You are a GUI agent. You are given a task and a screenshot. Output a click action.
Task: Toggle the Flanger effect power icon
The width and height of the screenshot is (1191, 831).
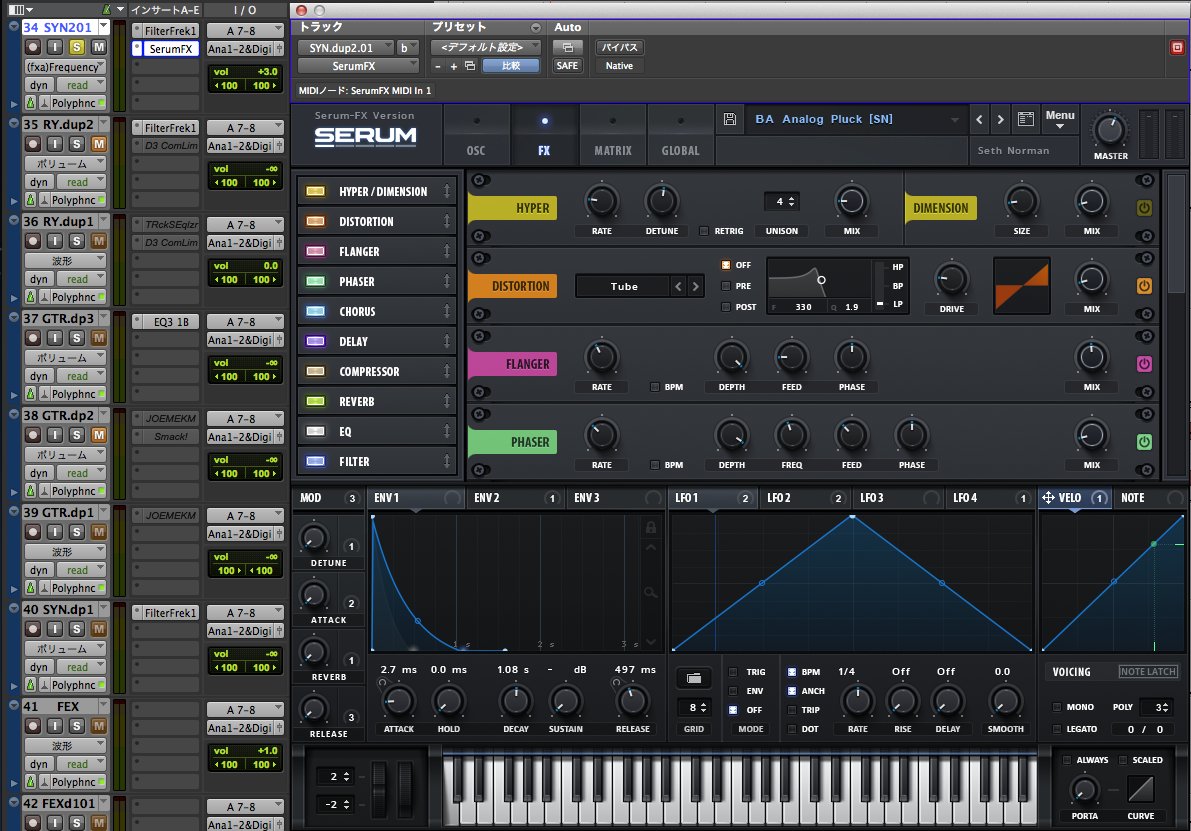(1144, 364)
